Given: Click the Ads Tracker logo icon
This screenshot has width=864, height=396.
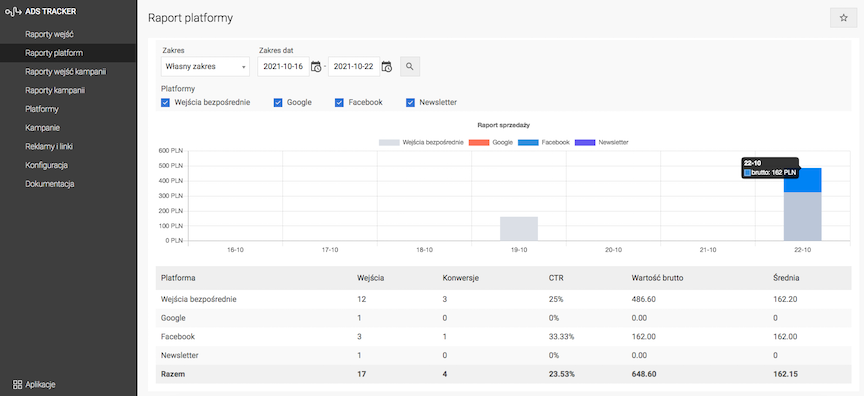Looking at the screenshot, I should (13, 11).
